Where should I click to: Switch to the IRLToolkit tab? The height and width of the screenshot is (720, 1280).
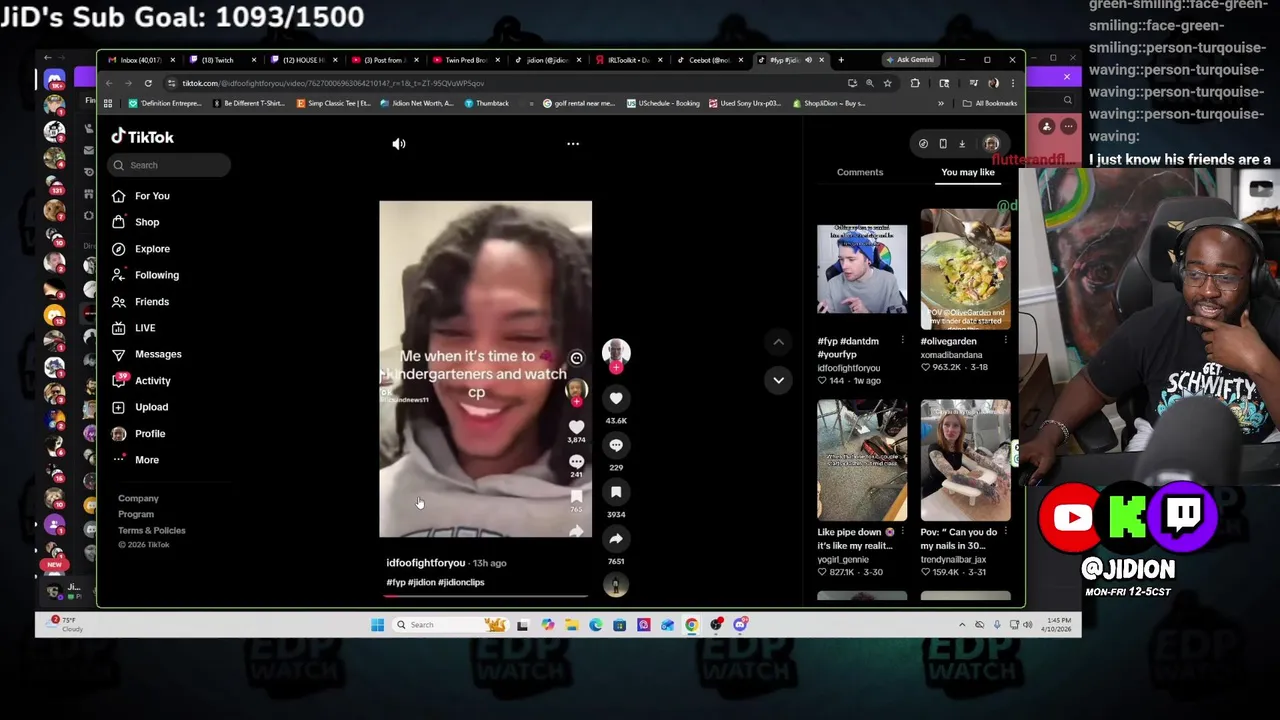627,60
